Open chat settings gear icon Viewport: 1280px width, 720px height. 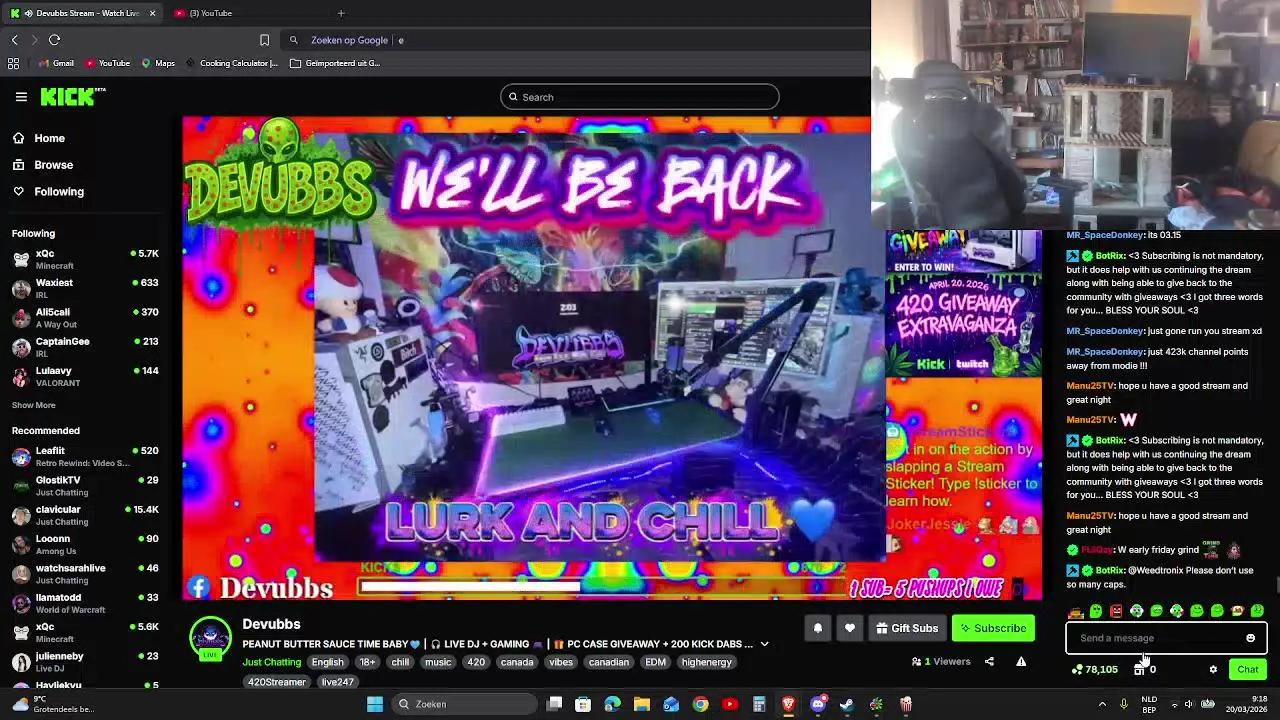(x=1213, y=669)
